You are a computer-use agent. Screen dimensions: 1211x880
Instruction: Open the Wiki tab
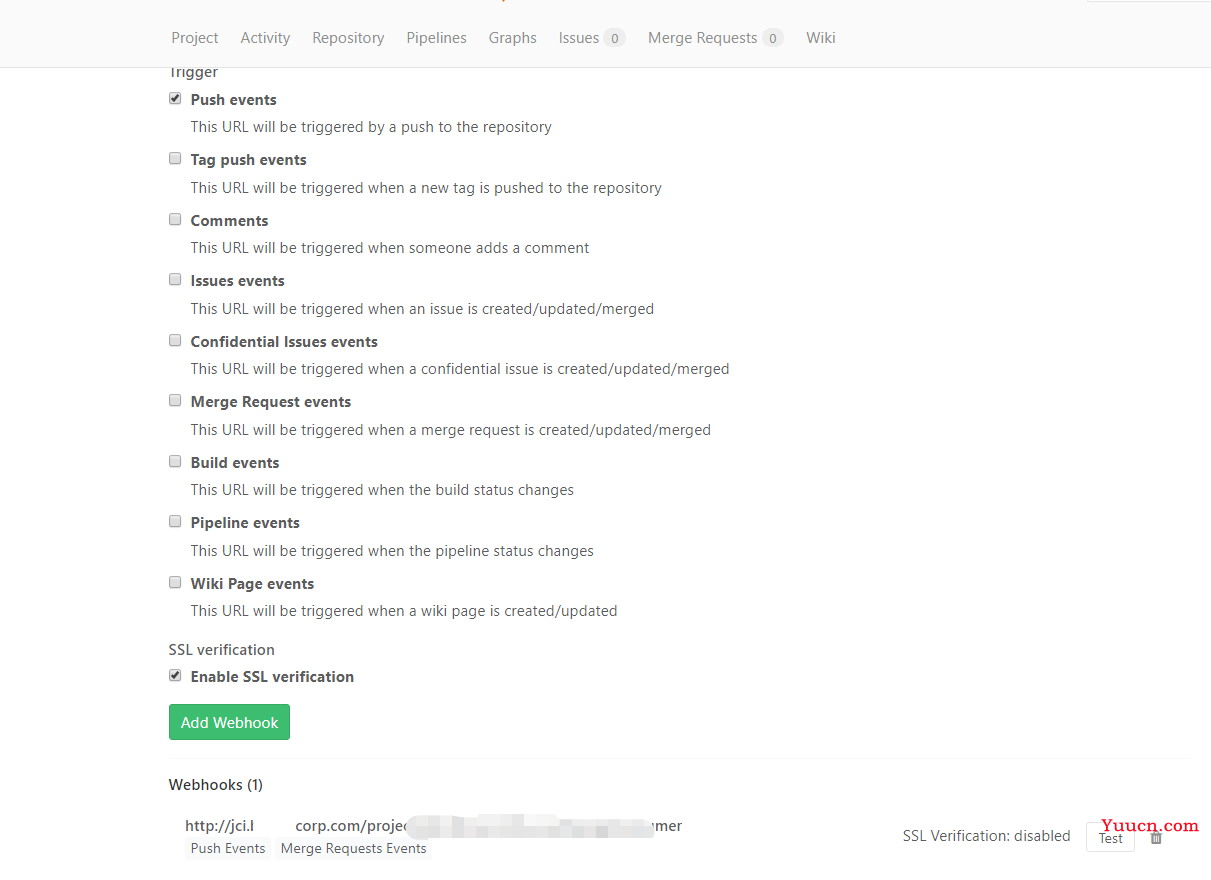tap(821, 38)
